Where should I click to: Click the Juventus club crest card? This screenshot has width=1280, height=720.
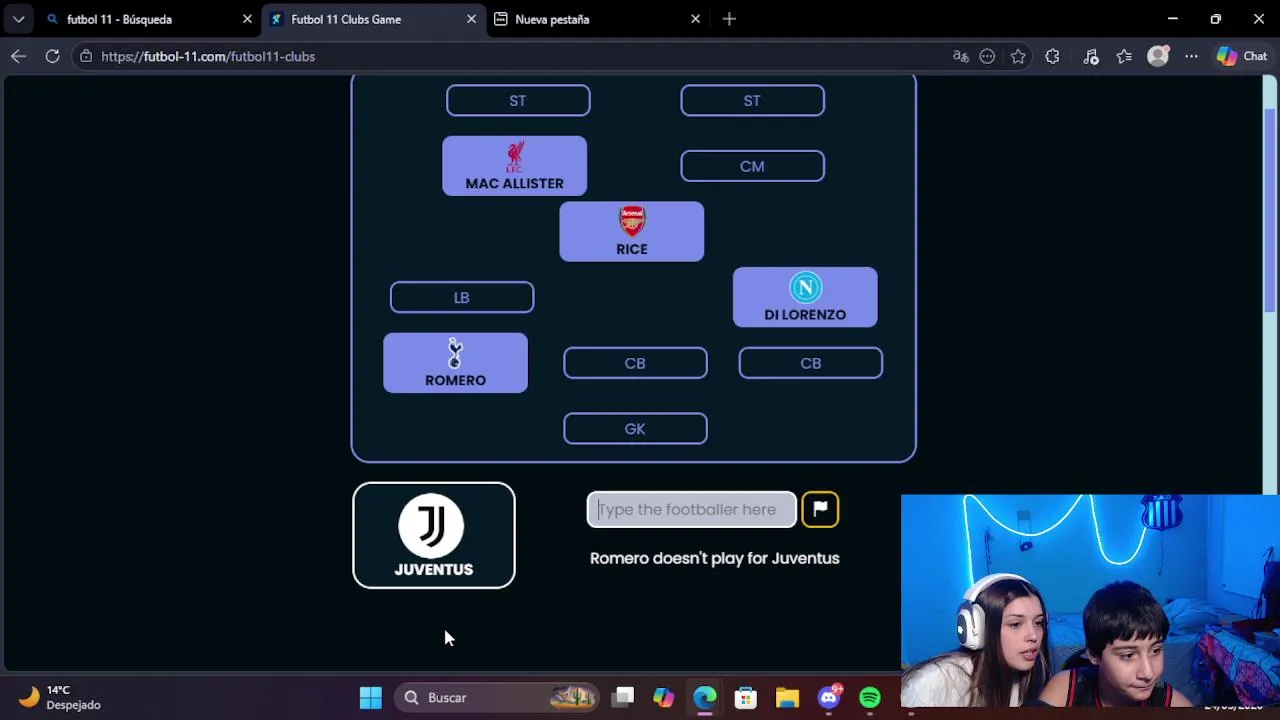pyautogui.click(x=434, y=536)
